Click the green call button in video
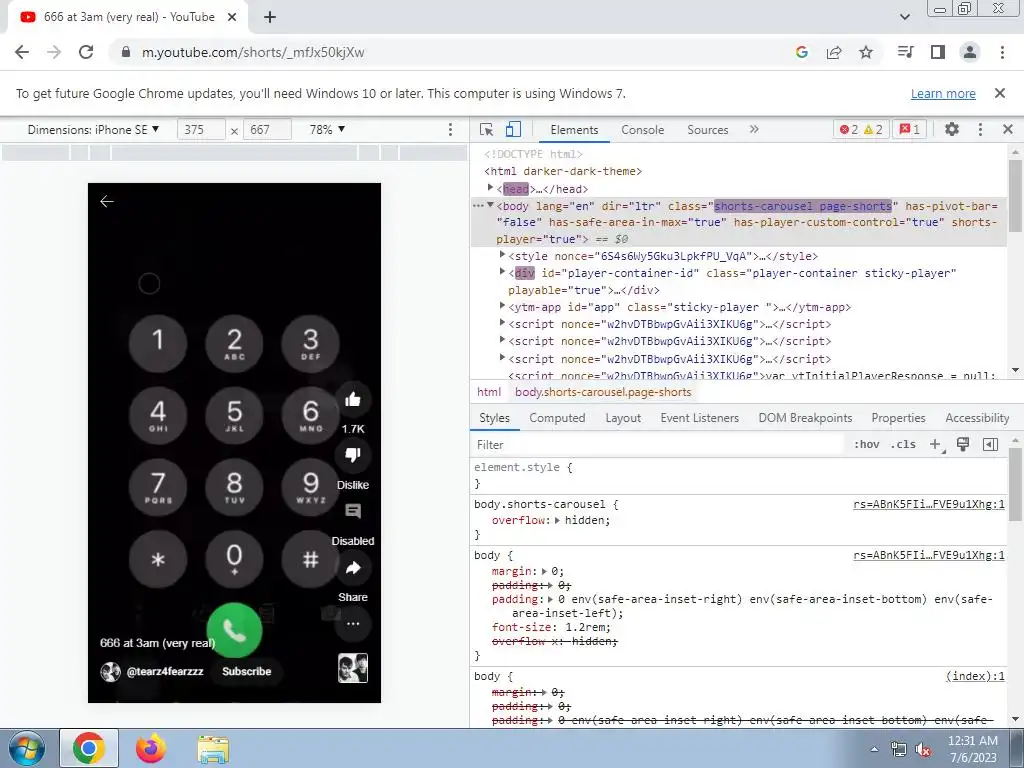 [x=234, y=630]
